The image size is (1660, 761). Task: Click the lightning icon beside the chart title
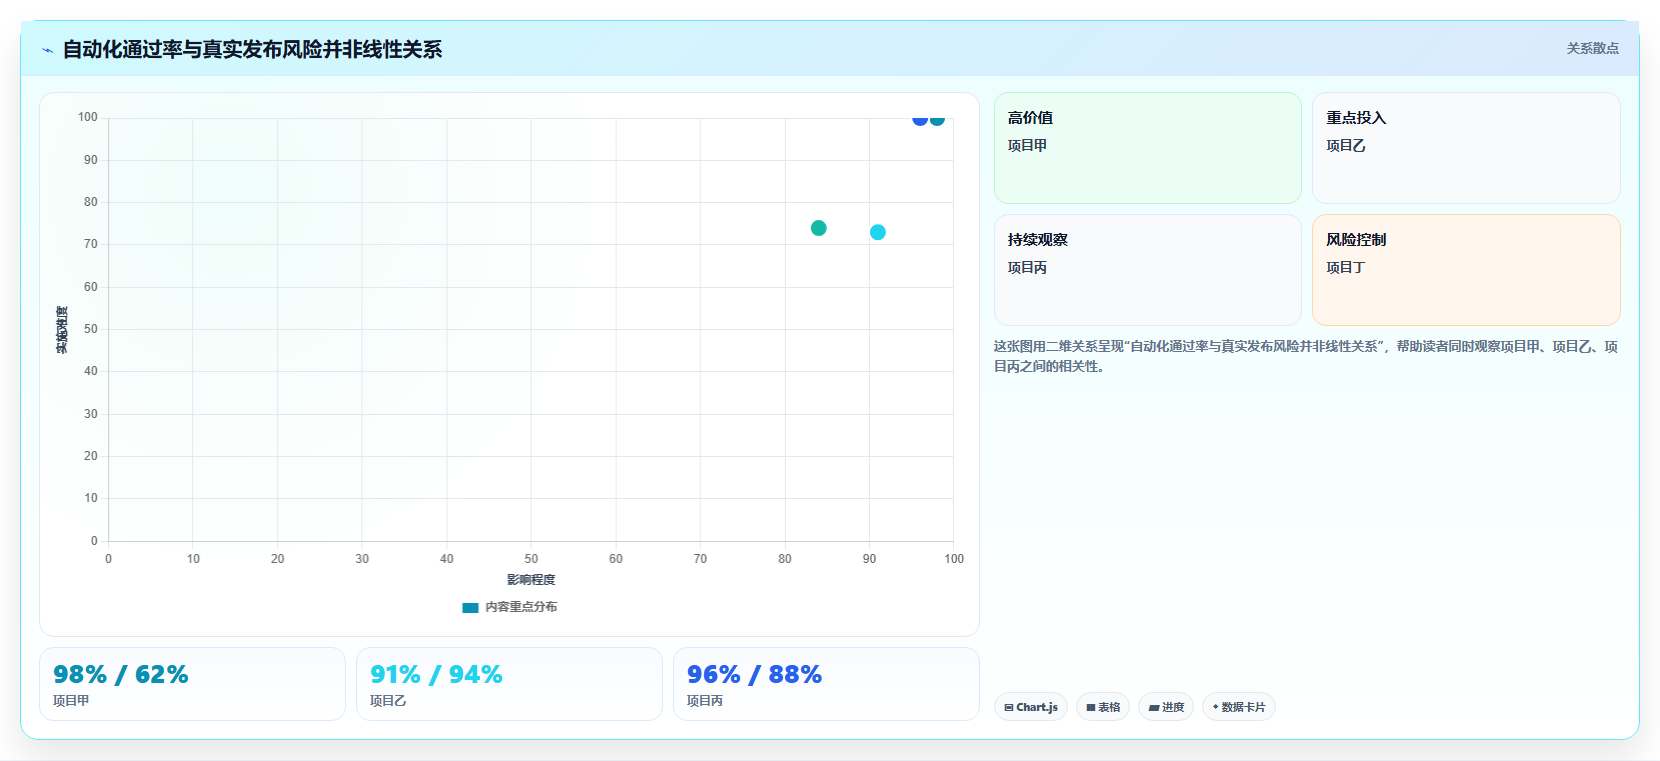click(x=47, y=50)
